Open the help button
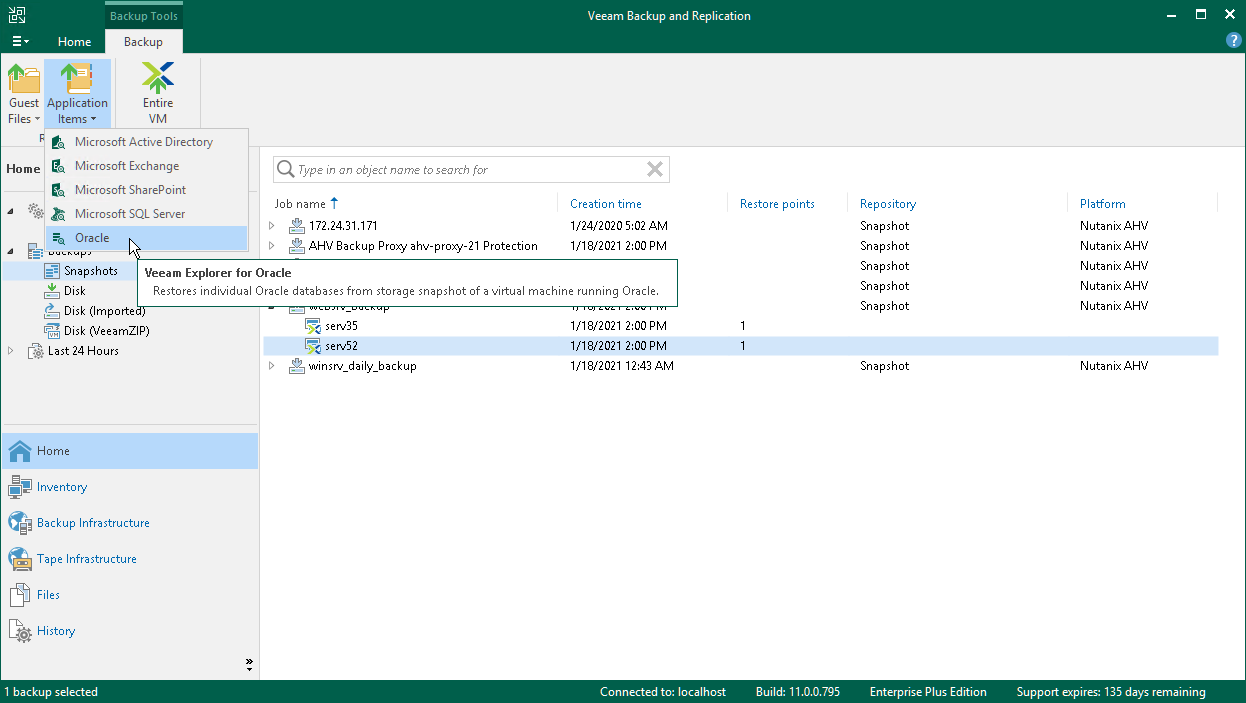 coord(1234,41)
